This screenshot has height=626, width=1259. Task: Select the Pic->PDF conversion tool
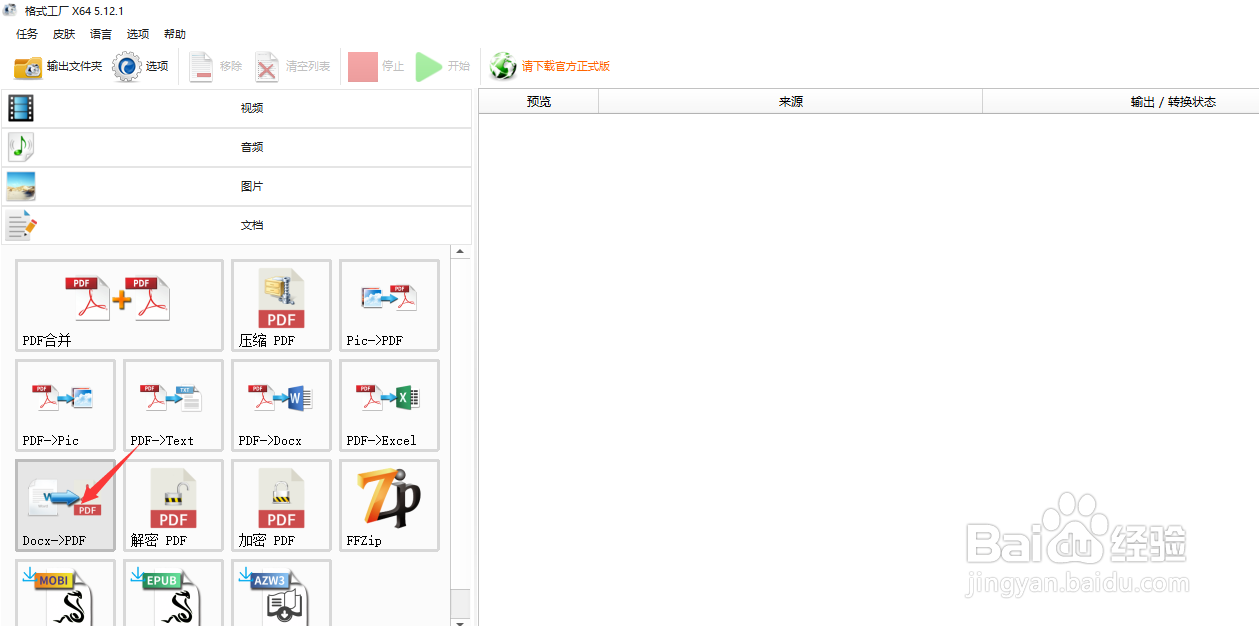pyautogui.click(x=389, y=305)
